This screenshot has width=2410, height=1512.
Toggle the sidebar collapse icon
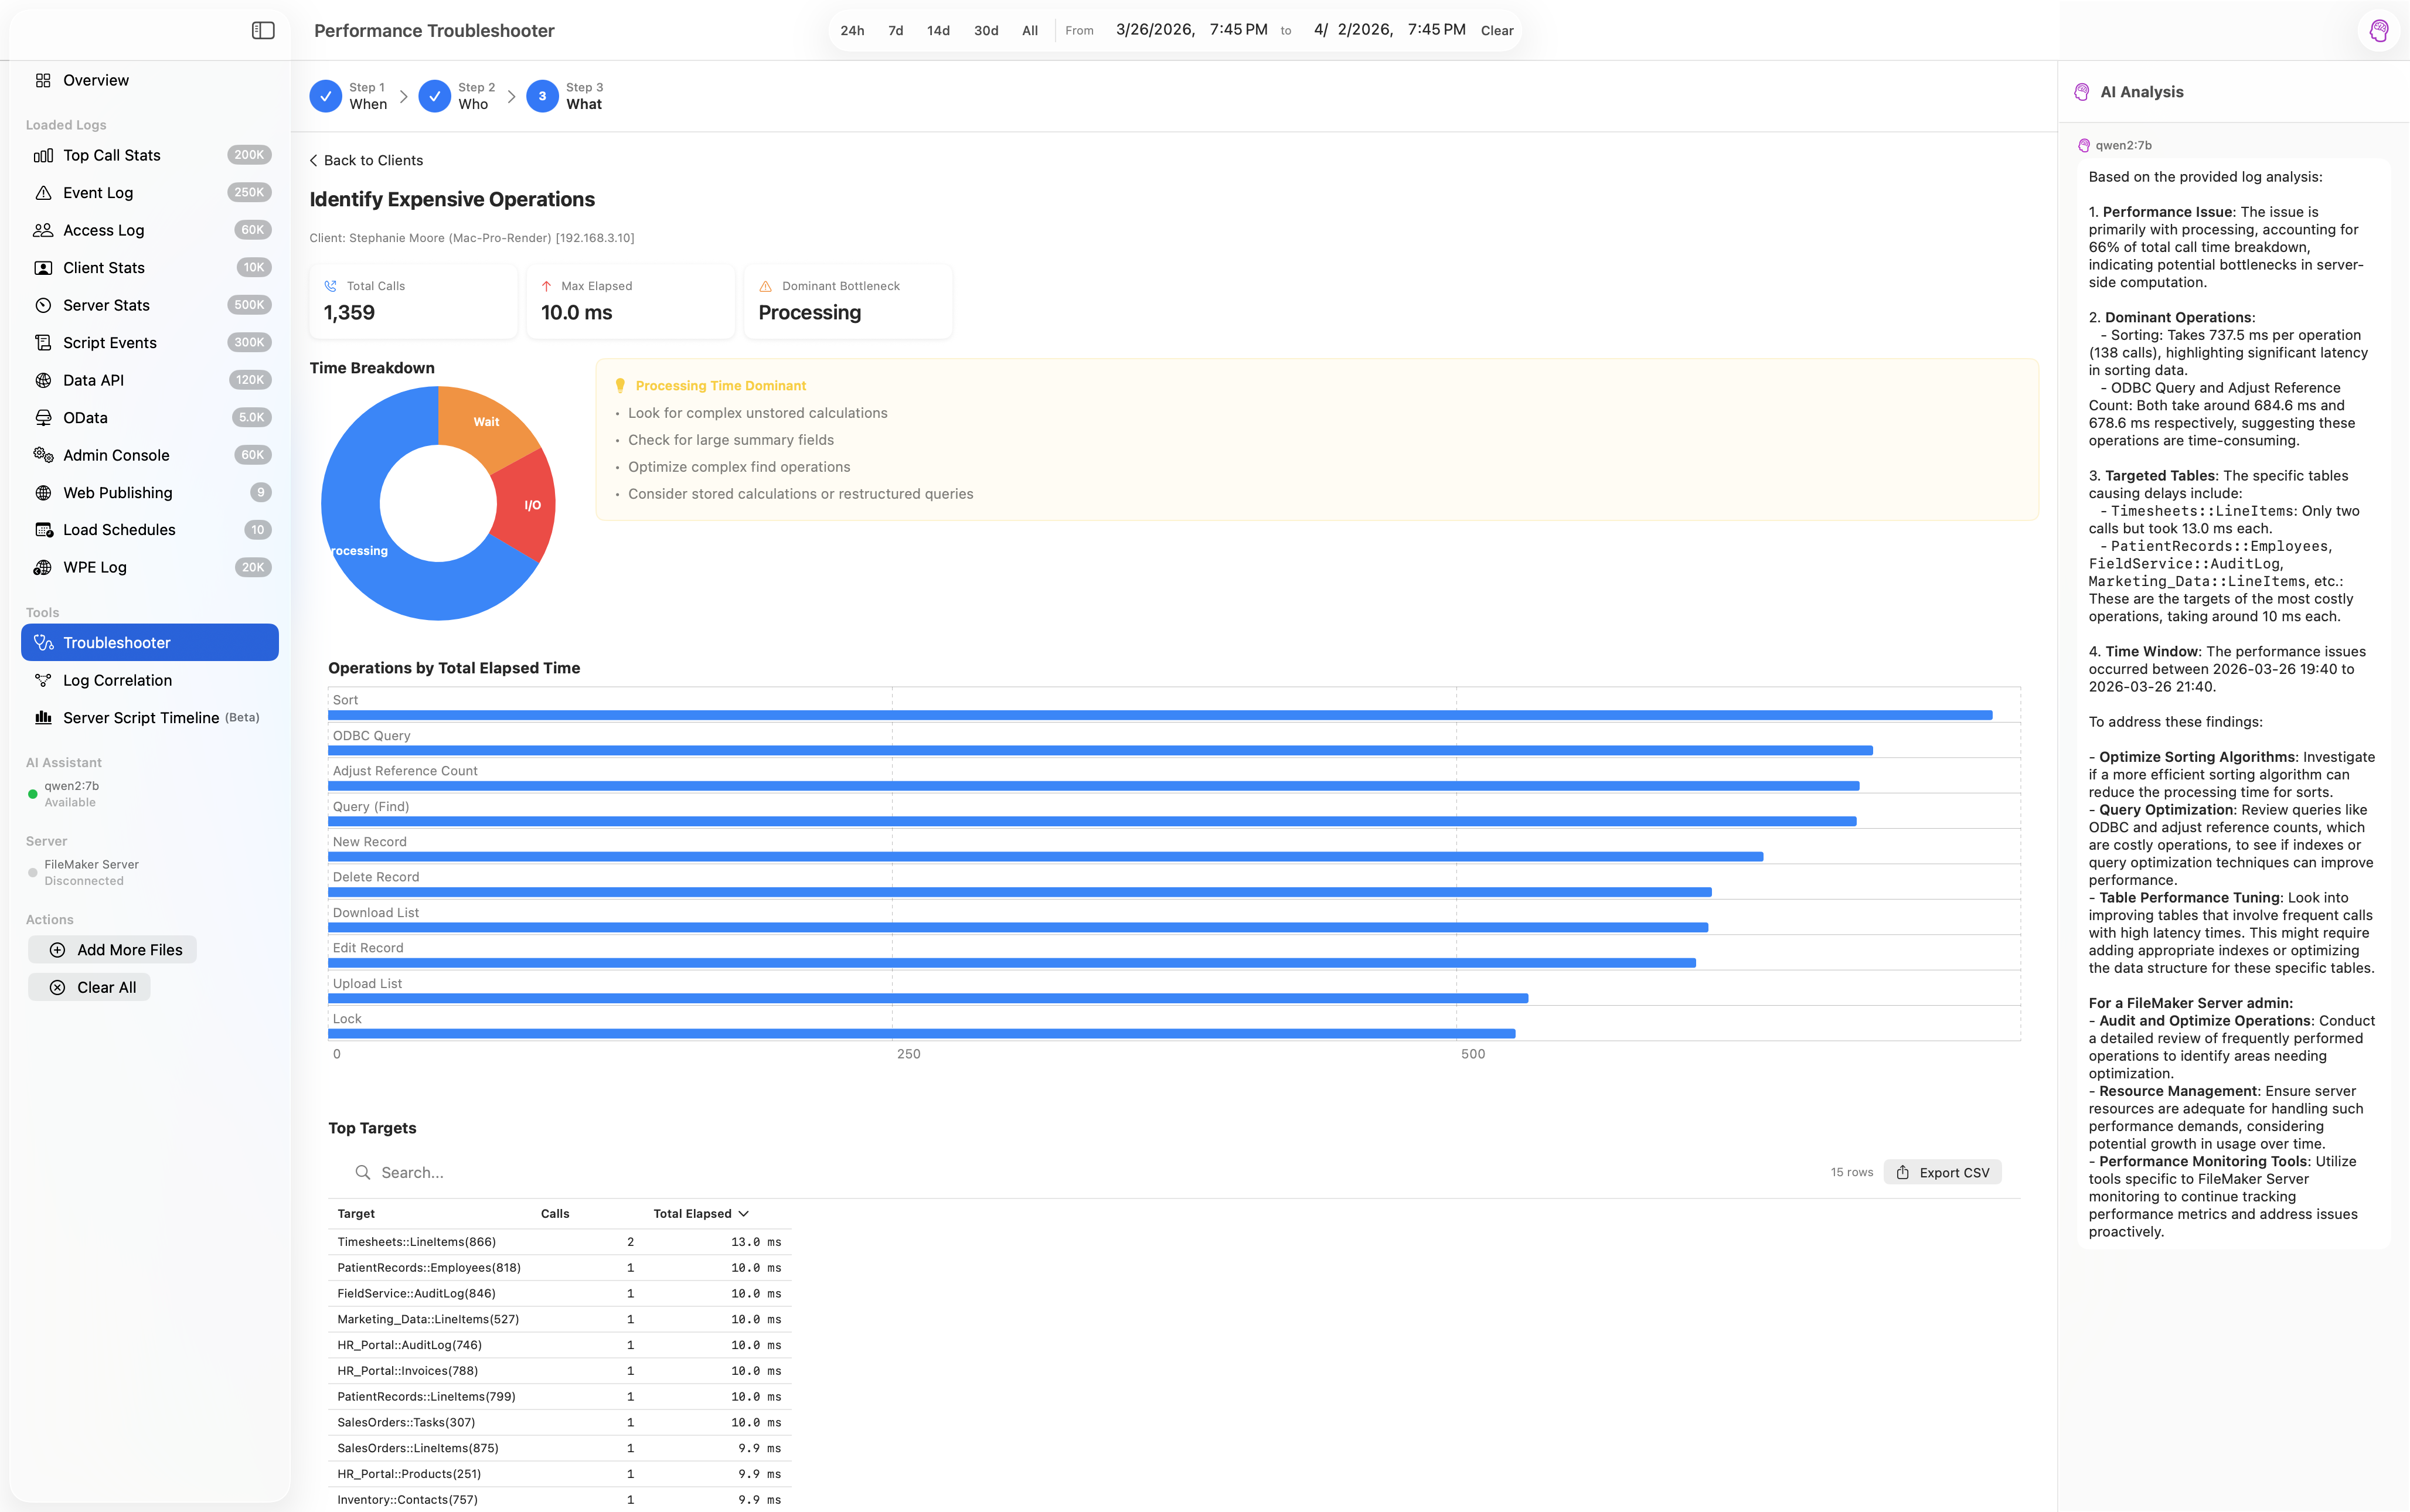pyautogui.click(x=263, y=31)
